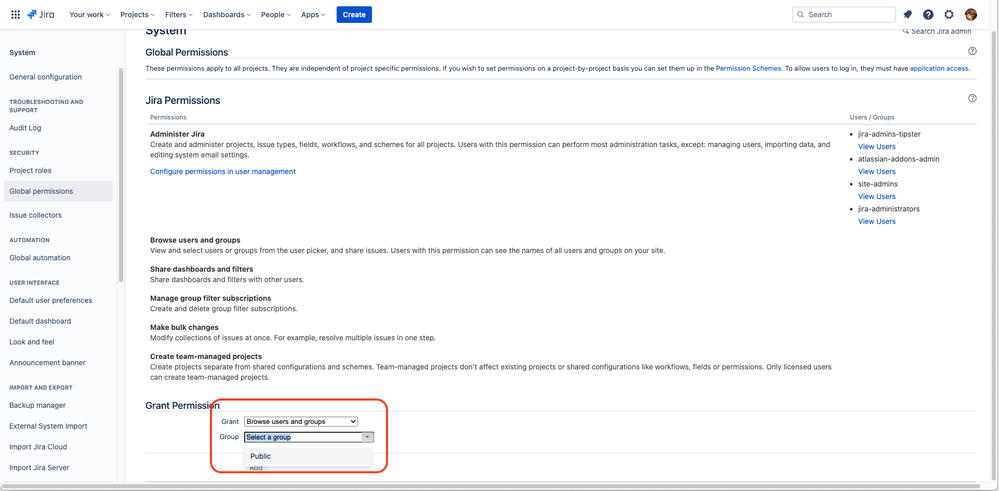
Task: Open the help question mark menu
Action: point(928,15)
